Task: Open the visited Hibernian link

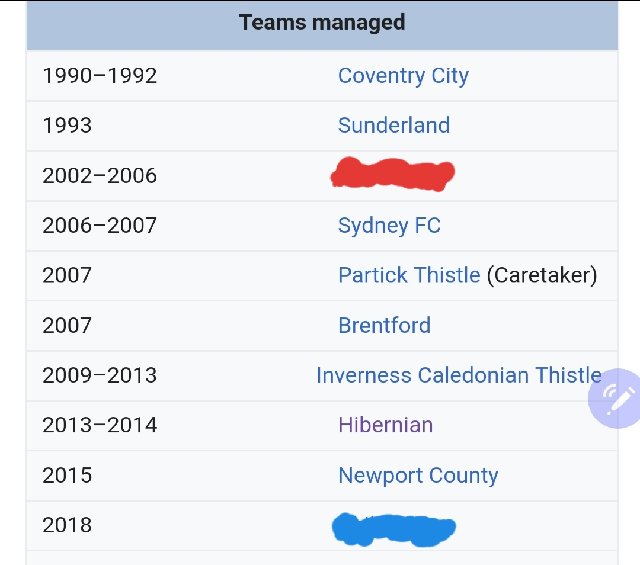Action: (386, 425)
